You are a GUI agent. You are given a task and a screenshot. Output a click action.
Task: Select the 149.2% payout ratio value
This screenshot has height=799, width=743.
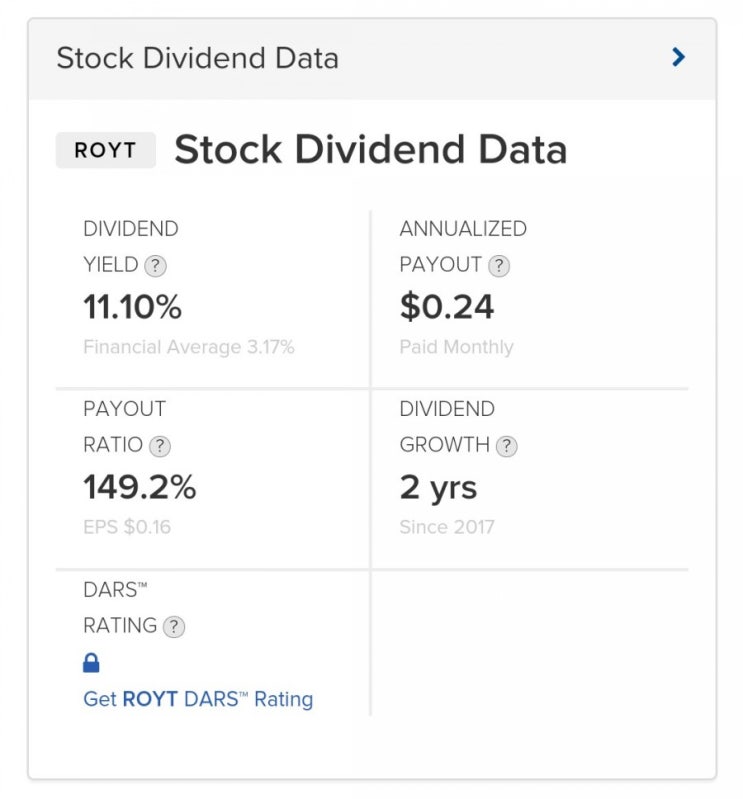tap(140, 487)
